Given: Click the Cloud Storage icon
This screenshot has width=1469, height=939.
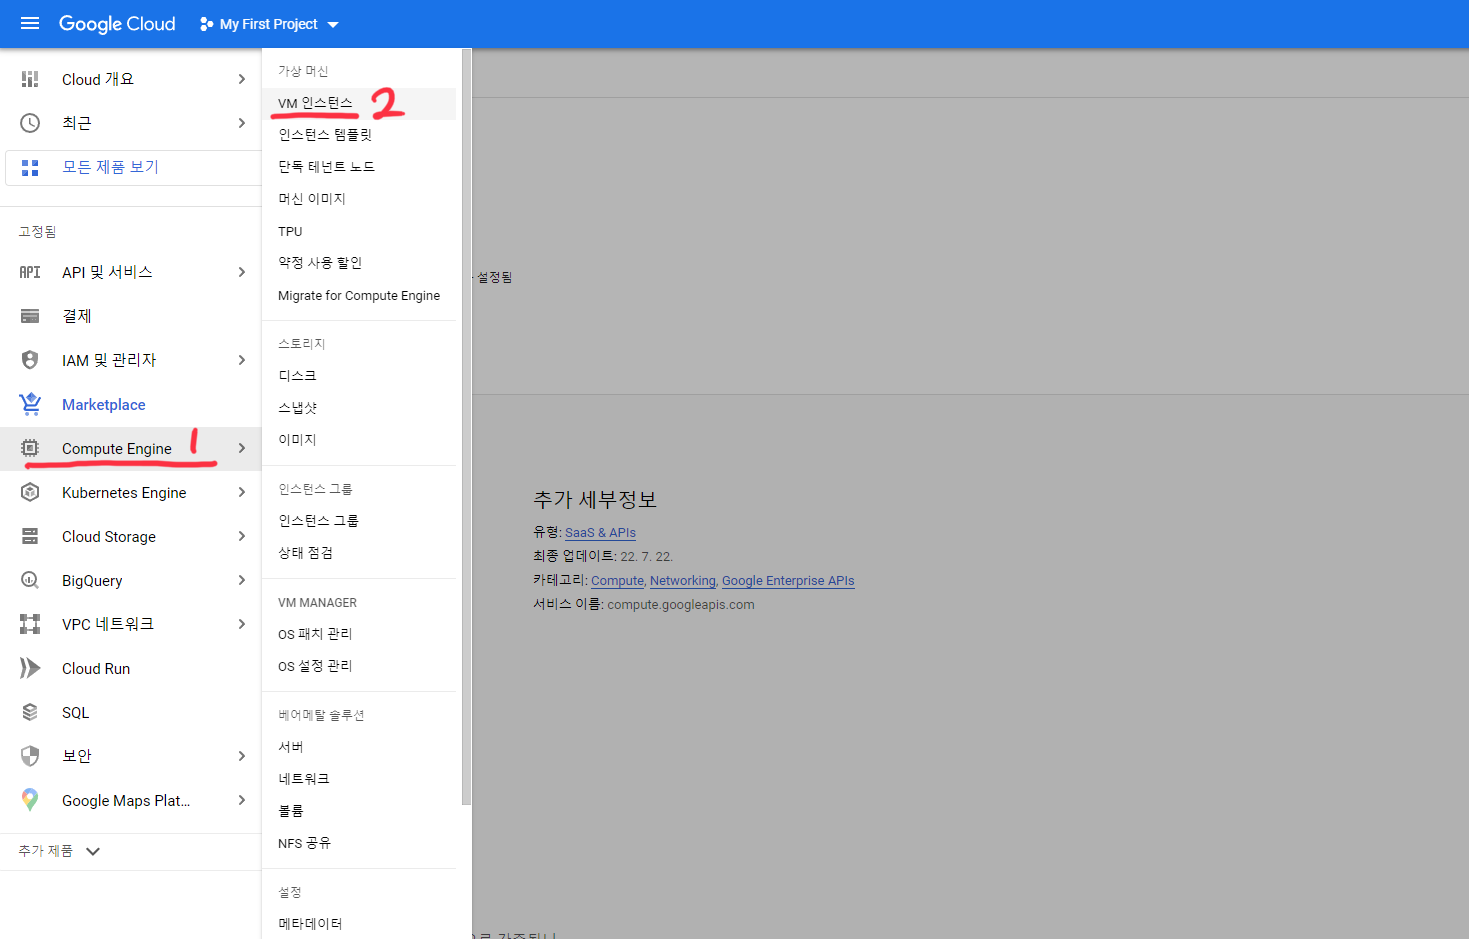Looking at the screenshot, I should (30, 536).
